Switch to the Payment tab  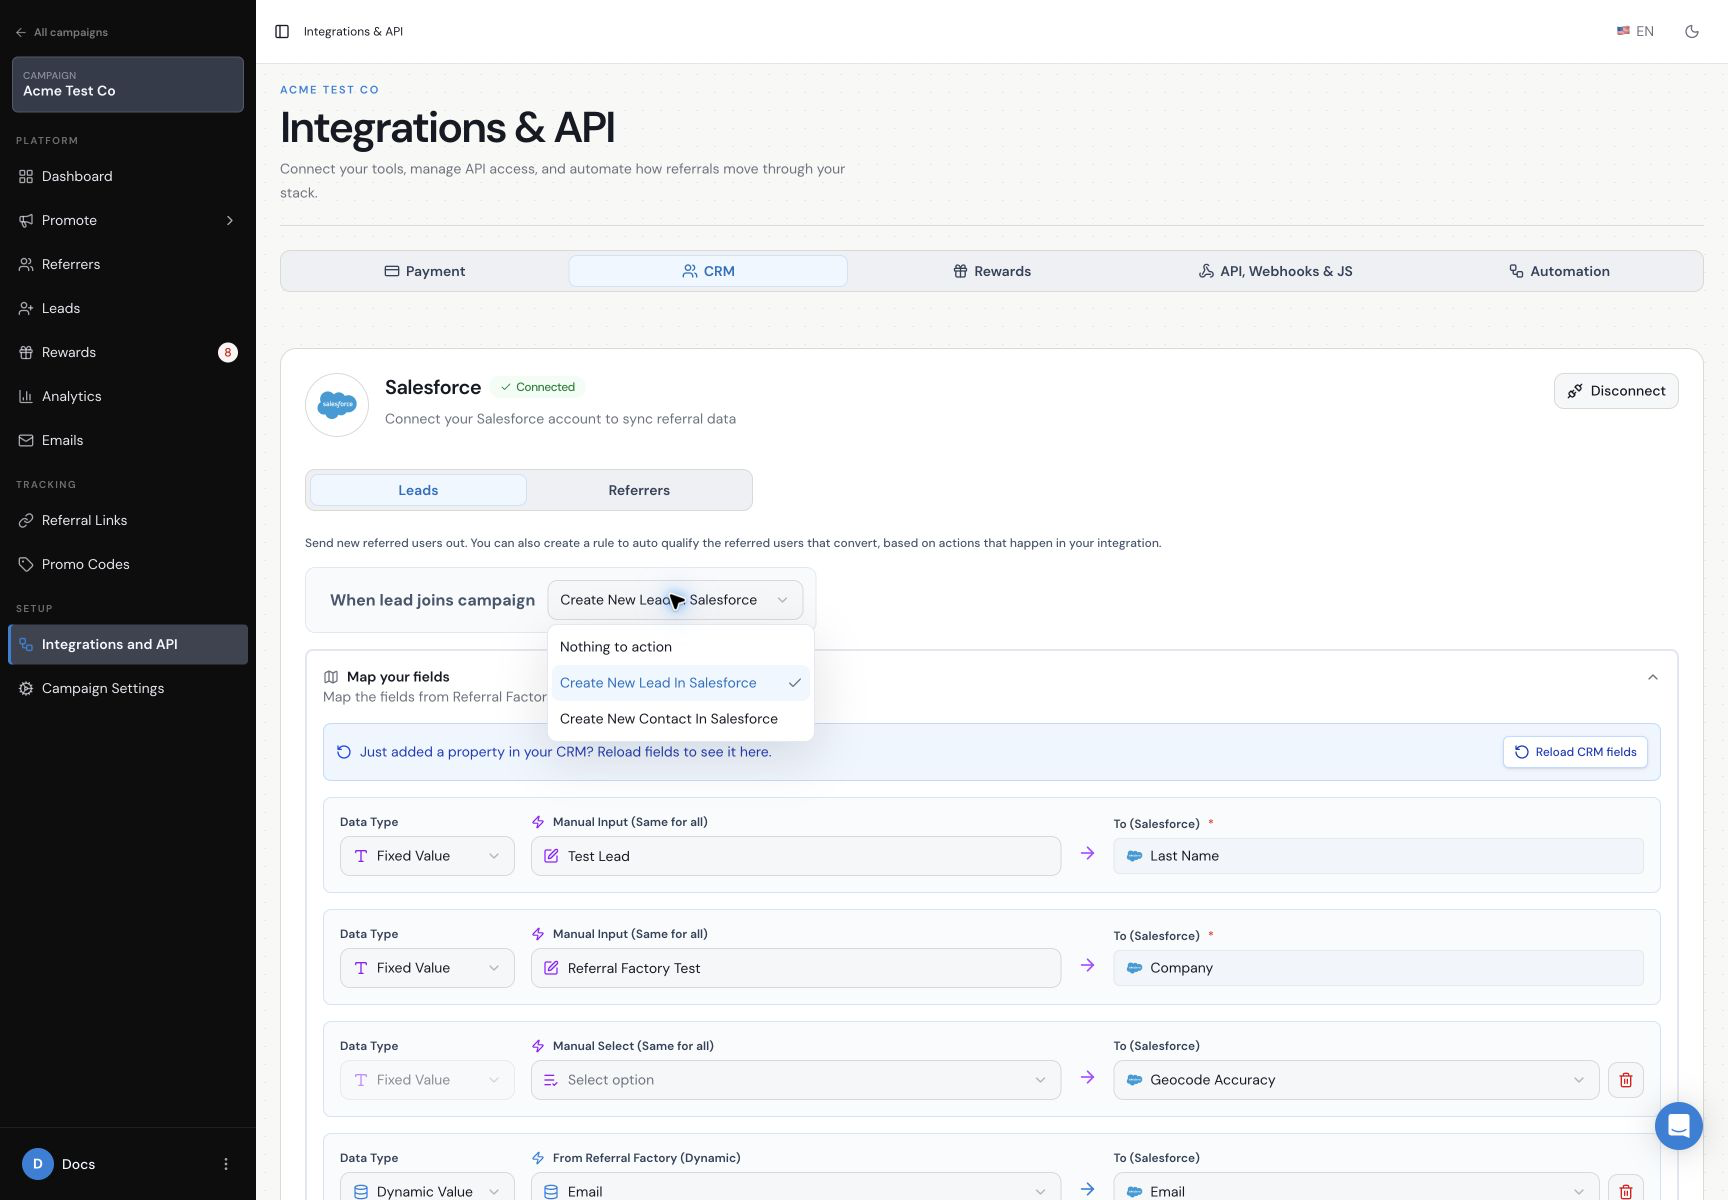tap(425, 271)
